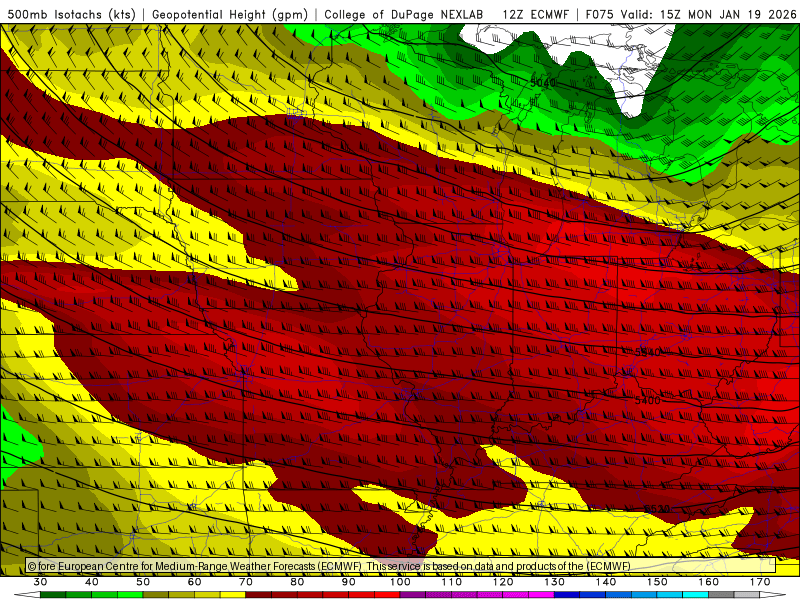Click the '500mb Isotachs (kts)' title text
This screenshot has height=600, width=800.
pos(72,15)
